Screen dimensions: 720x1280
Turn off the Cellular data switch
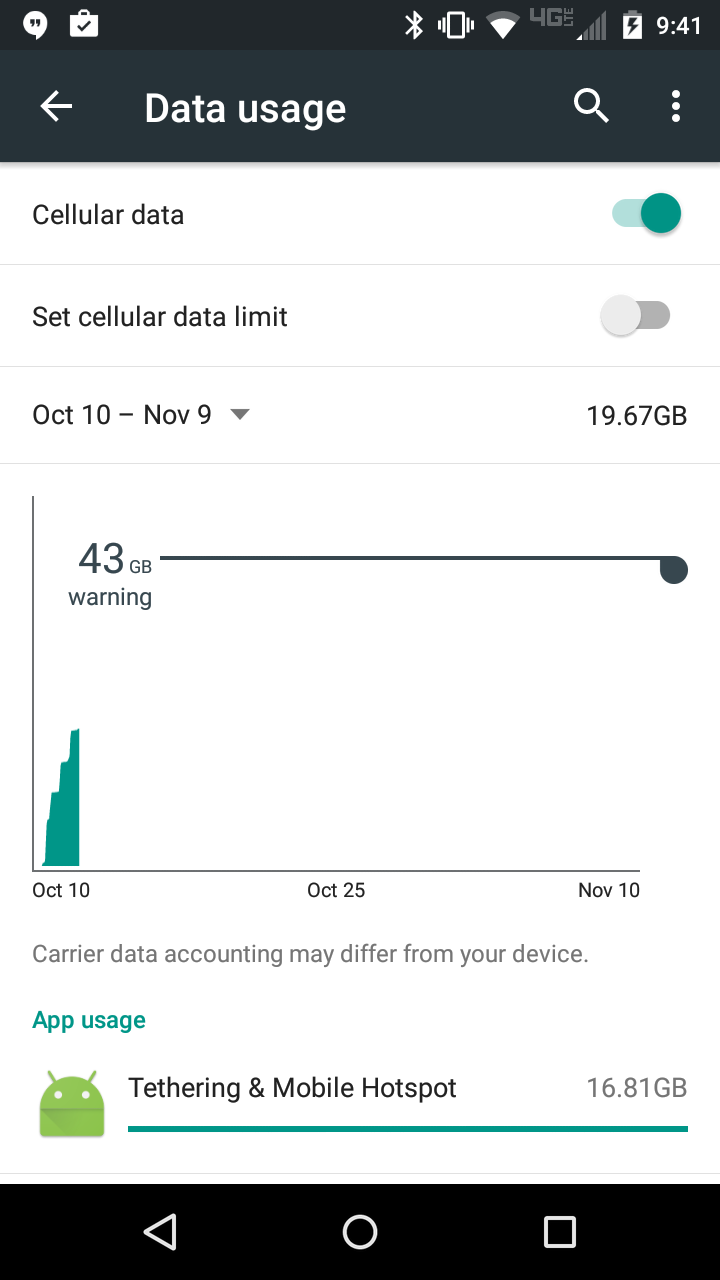coord(647,214)
